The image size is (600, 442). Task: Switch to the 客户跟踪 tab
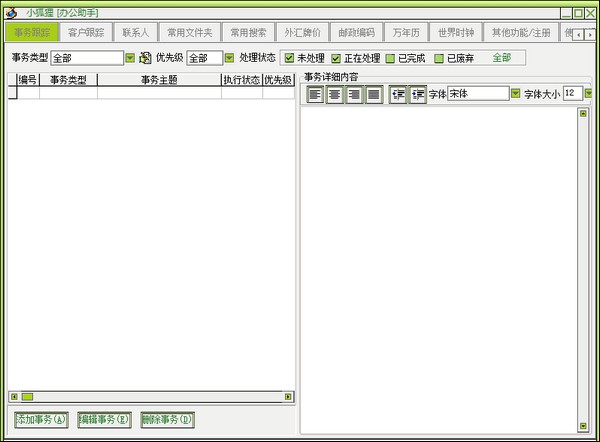click(x=85, y=33)
